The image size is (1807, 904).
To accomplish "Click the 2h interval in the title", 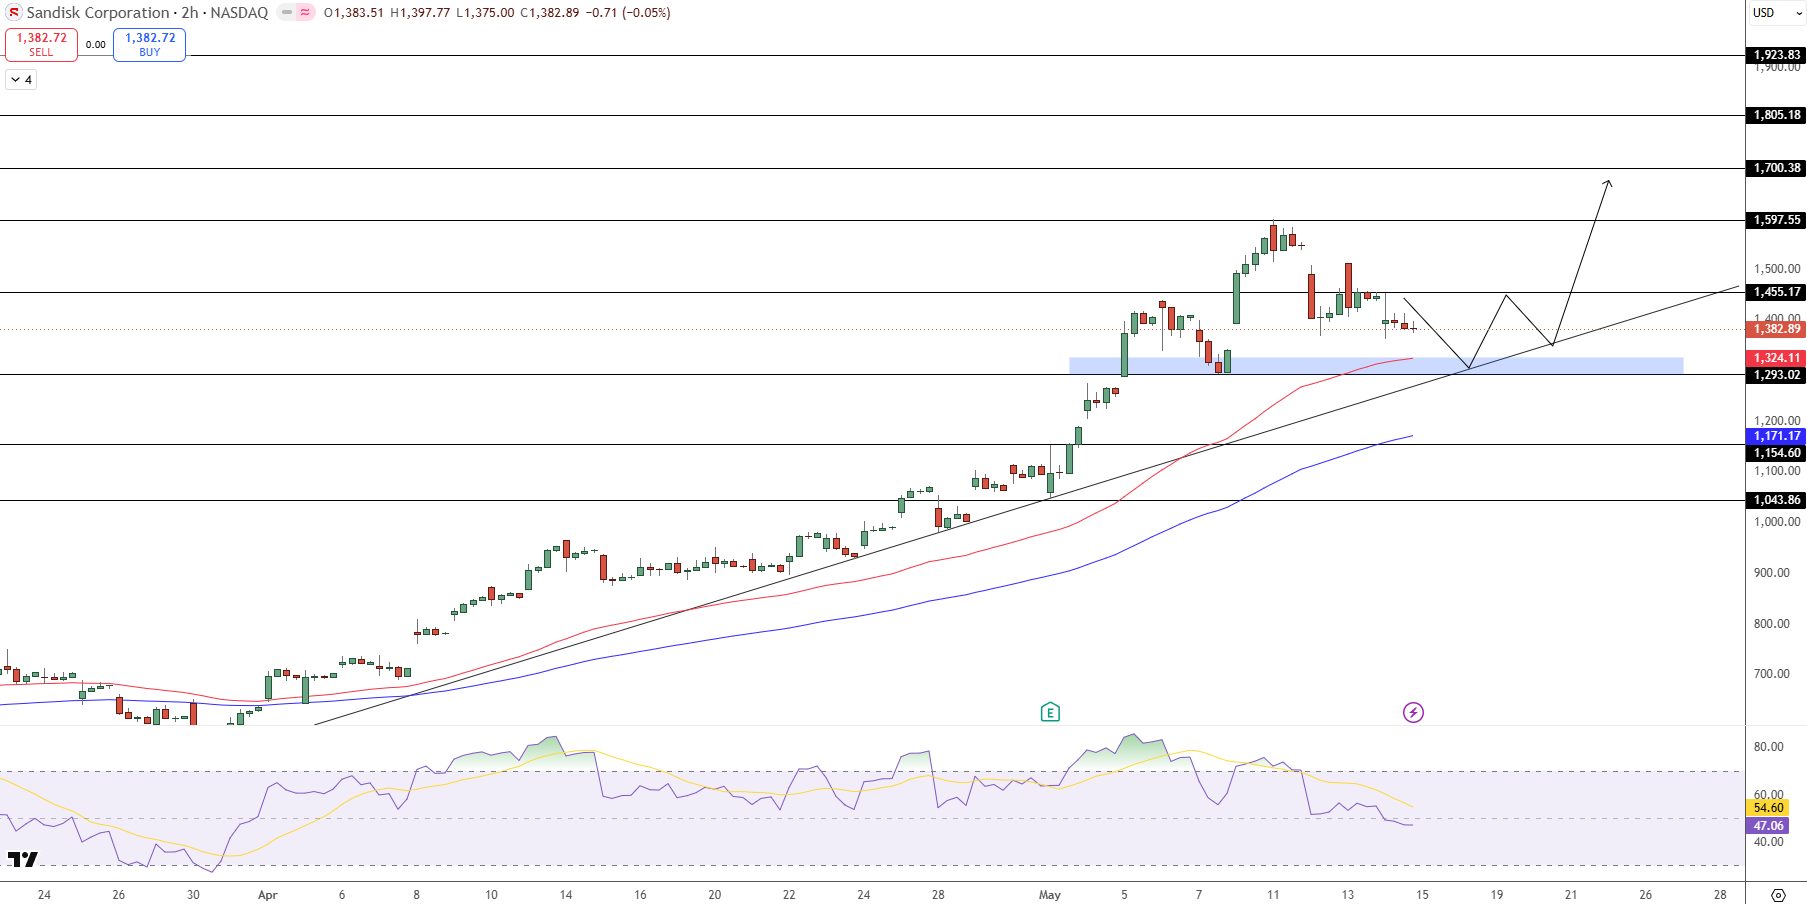I will [x=190, y=13].
